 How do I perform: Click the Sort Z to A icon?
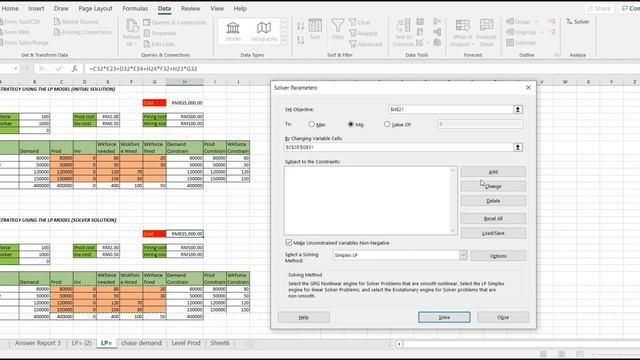[x=300, y=40]
